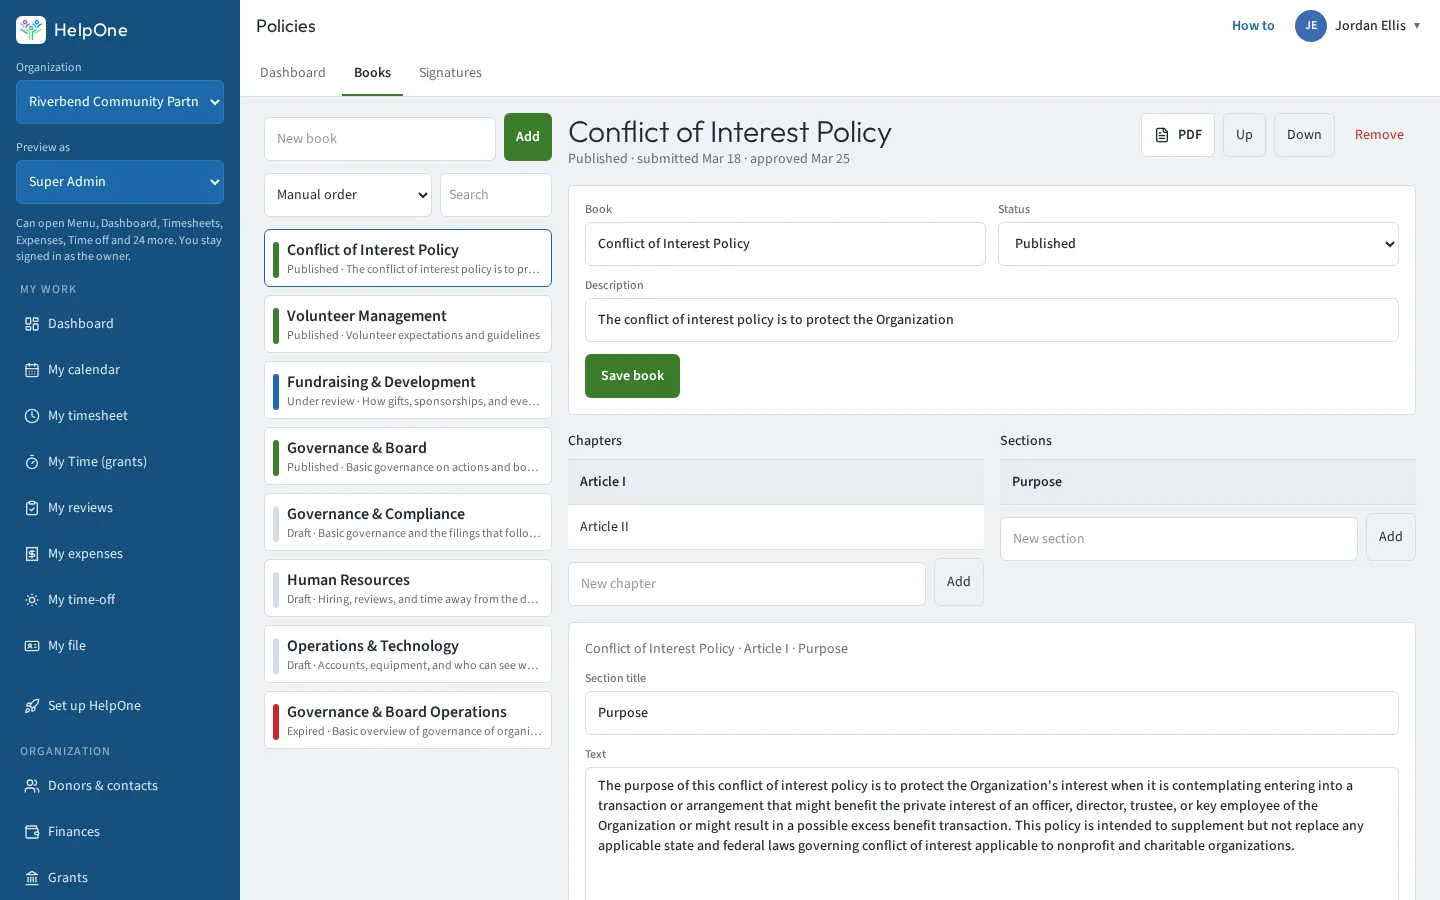Screen dimensions: 1440x900
Task: Click the Add button beside New chapter
Action: 959,582
